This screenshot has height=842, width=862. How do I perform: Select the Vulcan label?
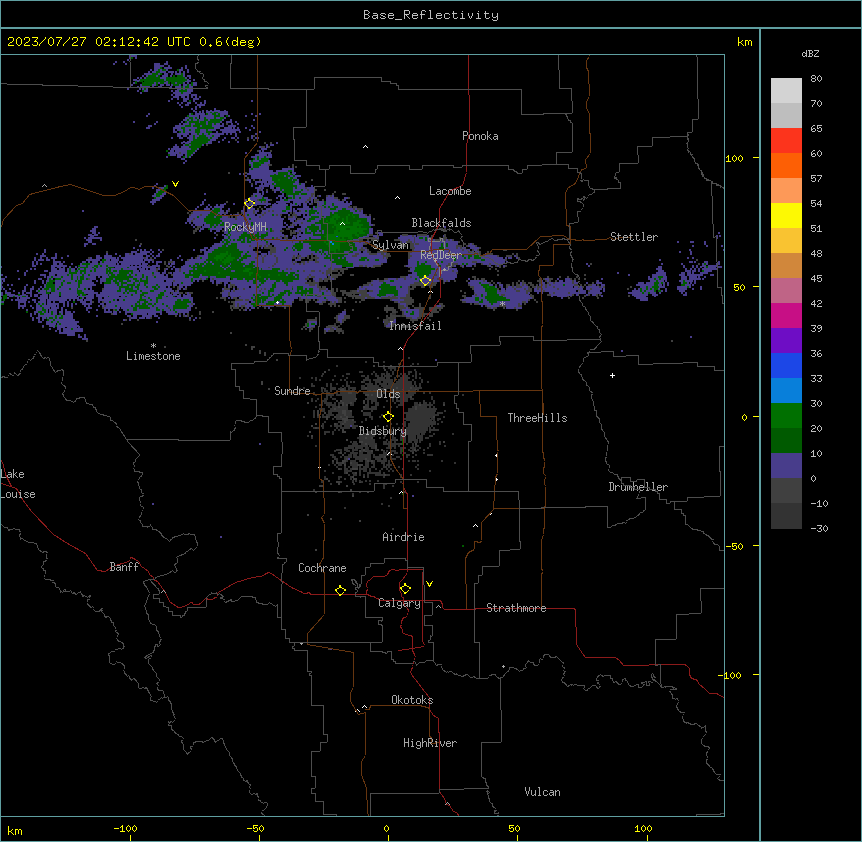[542, 792]
